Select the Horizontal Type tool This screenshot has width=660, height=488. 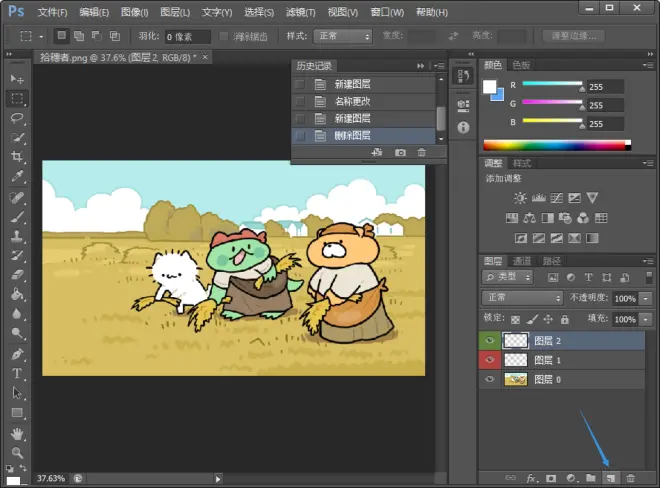(x=17, y=373)
